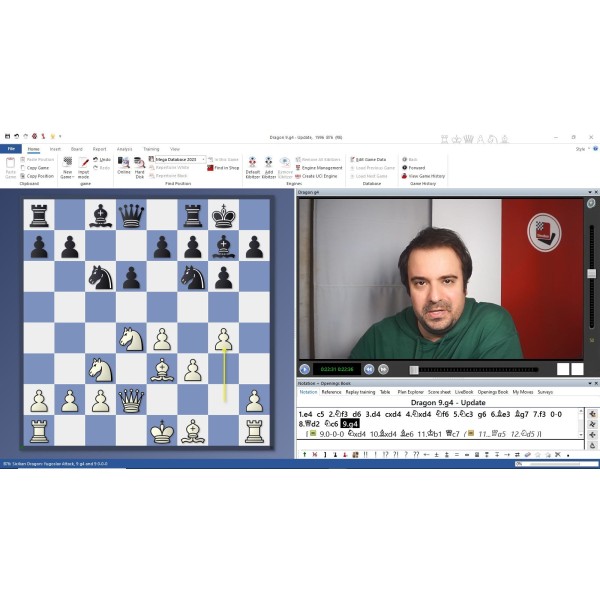Click the ?! dubious move annotation symbol
The image size is (600, 600).
coord(396,455)
